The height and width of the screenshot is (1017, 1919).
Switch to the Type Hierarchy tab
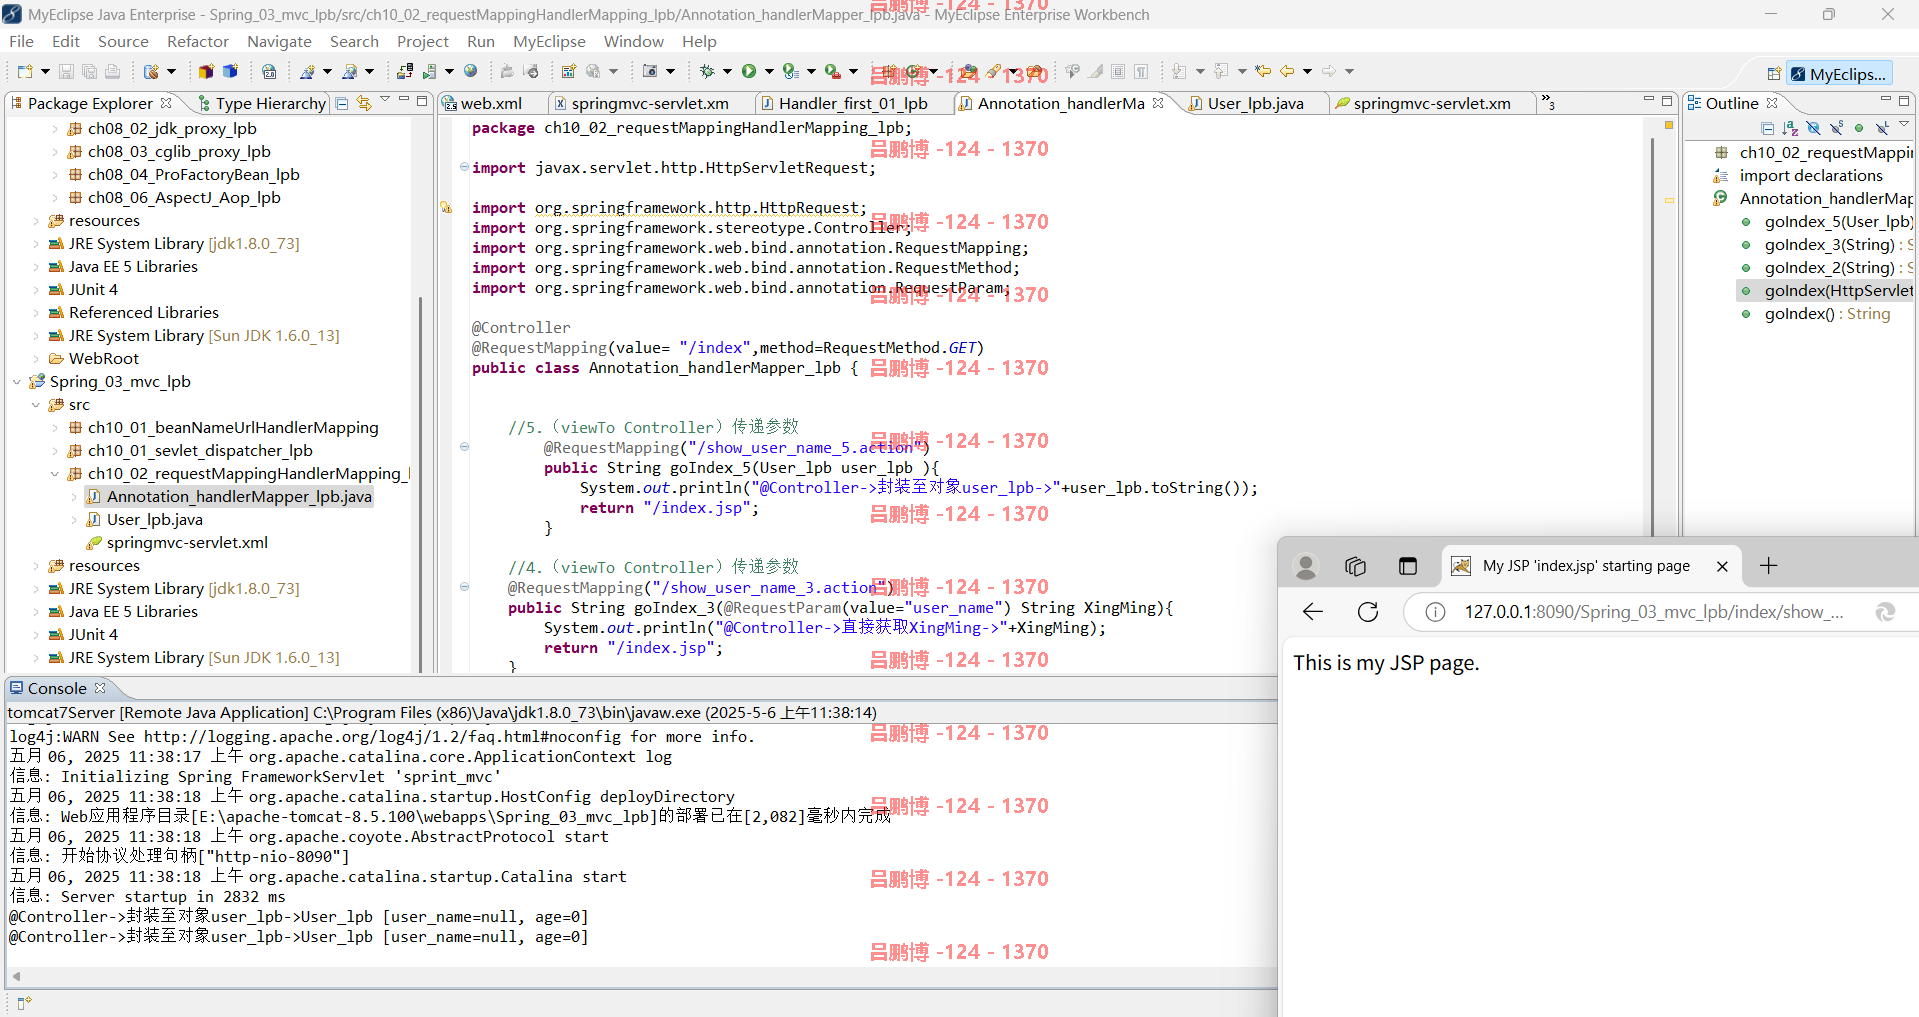tap(262, 103)
